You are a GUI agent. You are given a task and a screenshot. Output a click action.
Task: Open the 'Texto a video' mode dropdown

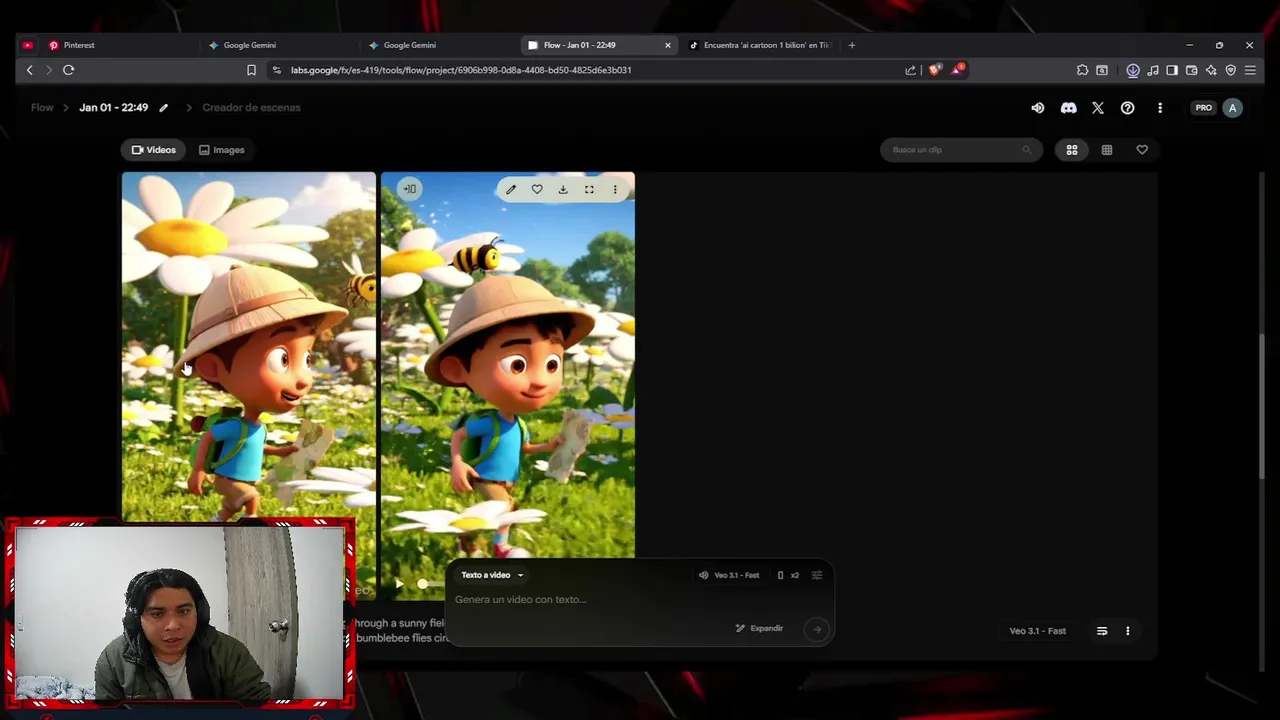pos(492,575)
